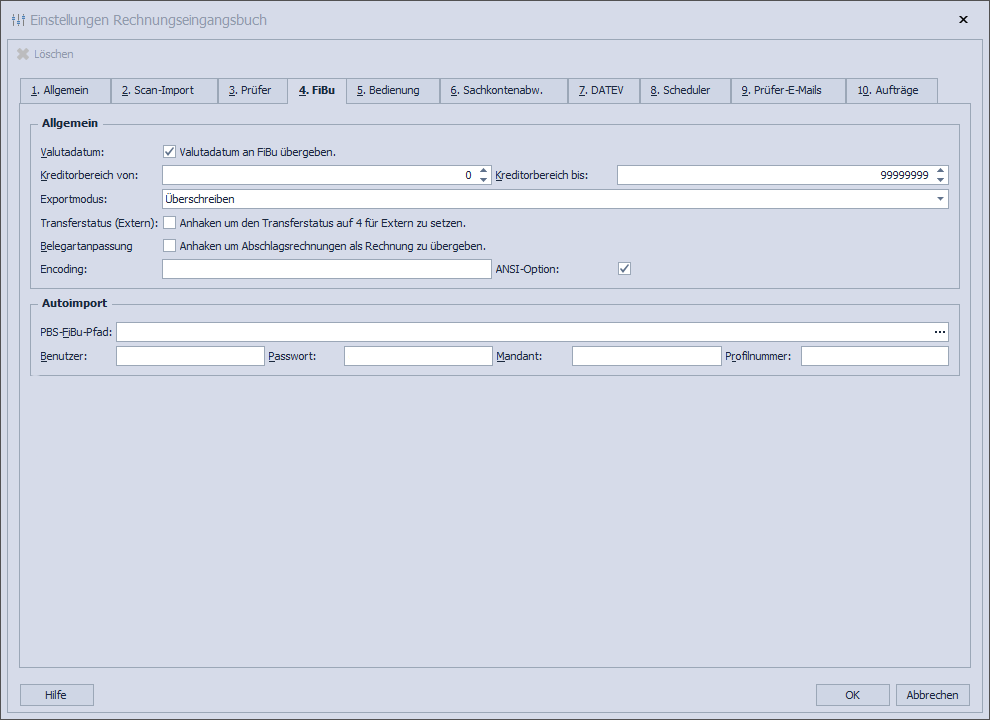
Task: Click the Abbrechen button
Action: (x=932, y=695)
